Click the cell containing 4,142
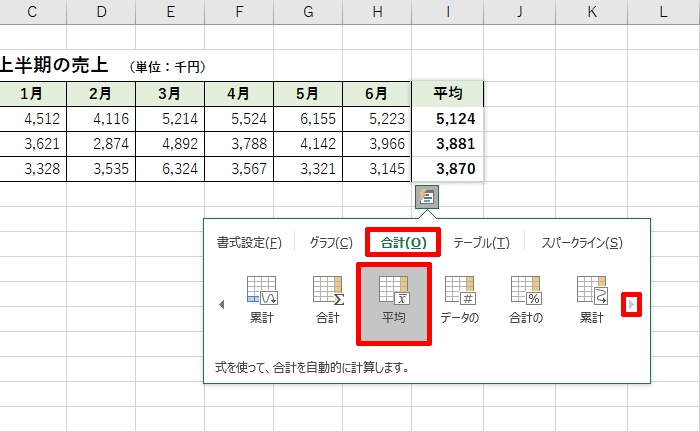The image size is (700, 432). [x=308, y=144]
